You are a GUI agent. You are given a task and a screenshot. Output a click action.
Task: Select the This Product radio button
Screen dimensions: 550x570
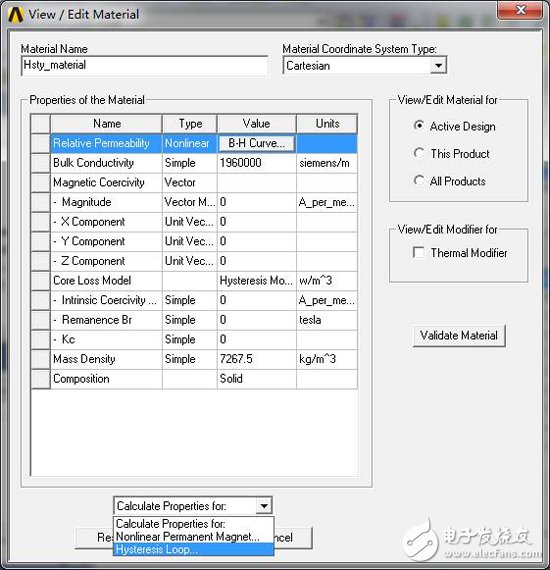coord(419,153)
